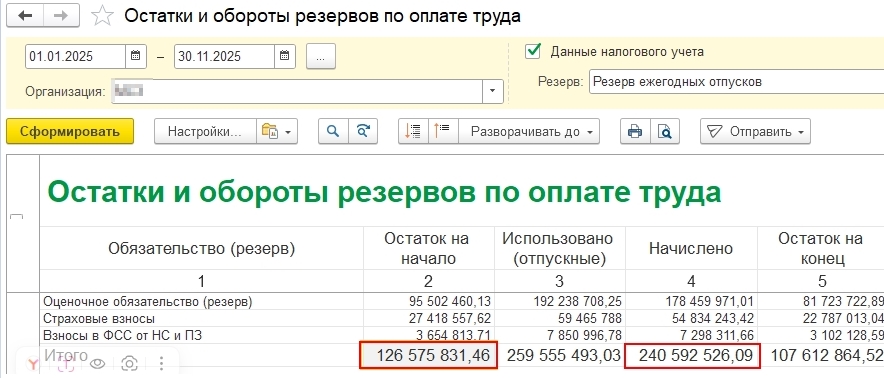The height and width of the screenshot is (378, 884).
Task: Add report to favorites with star icon
Action: click(102, 16)
